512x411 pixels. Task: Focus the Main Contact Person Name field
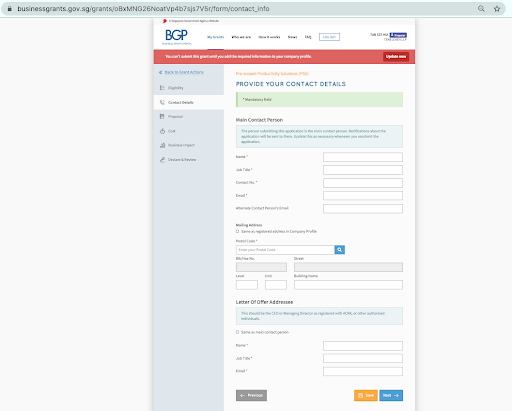pos(363,157)
